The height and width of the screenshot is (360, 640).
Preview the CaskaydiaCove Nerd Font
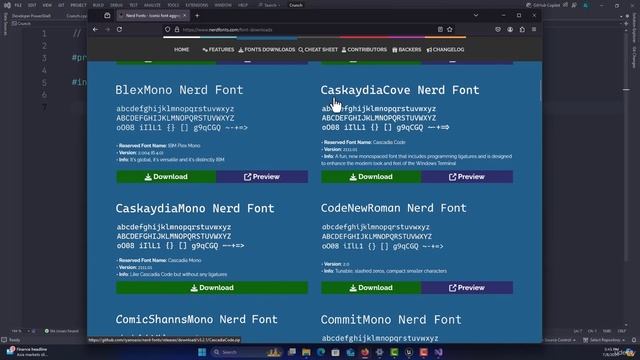coord(467,177)
